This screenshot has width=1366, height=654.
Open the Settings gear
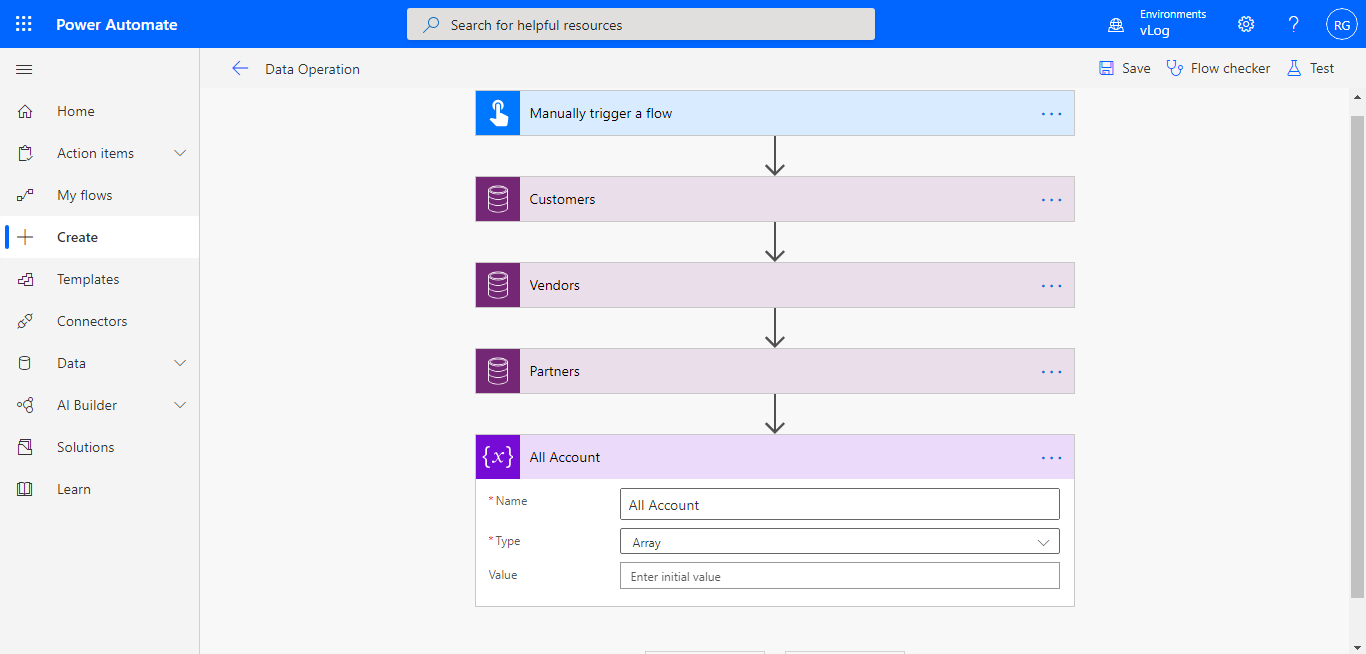1246,24
